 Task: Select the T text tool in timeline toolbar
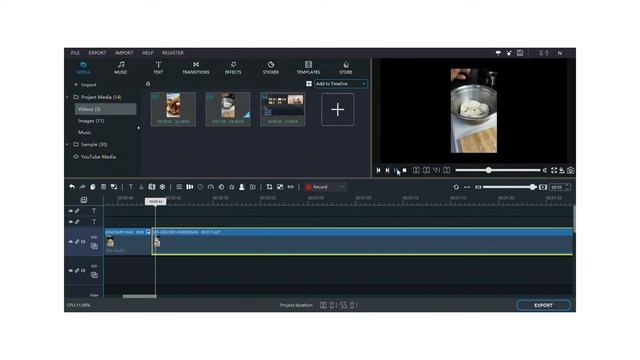(131, 187)
